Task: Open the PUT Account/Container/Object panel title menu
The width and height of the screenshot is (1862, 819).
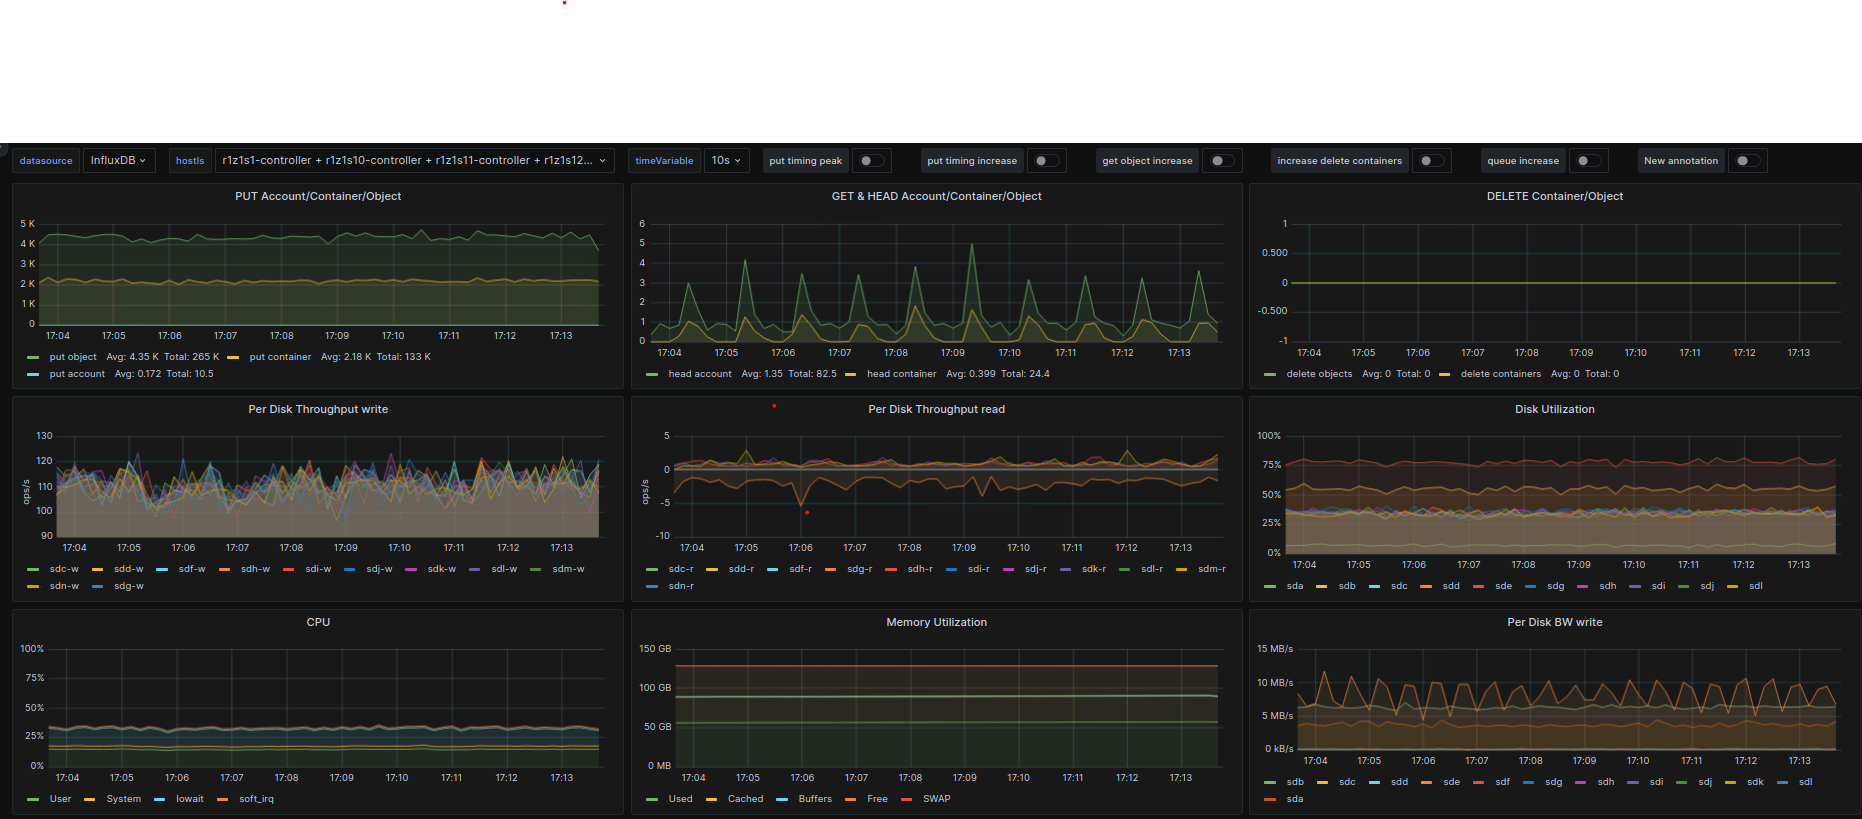Action: (318, 196)
